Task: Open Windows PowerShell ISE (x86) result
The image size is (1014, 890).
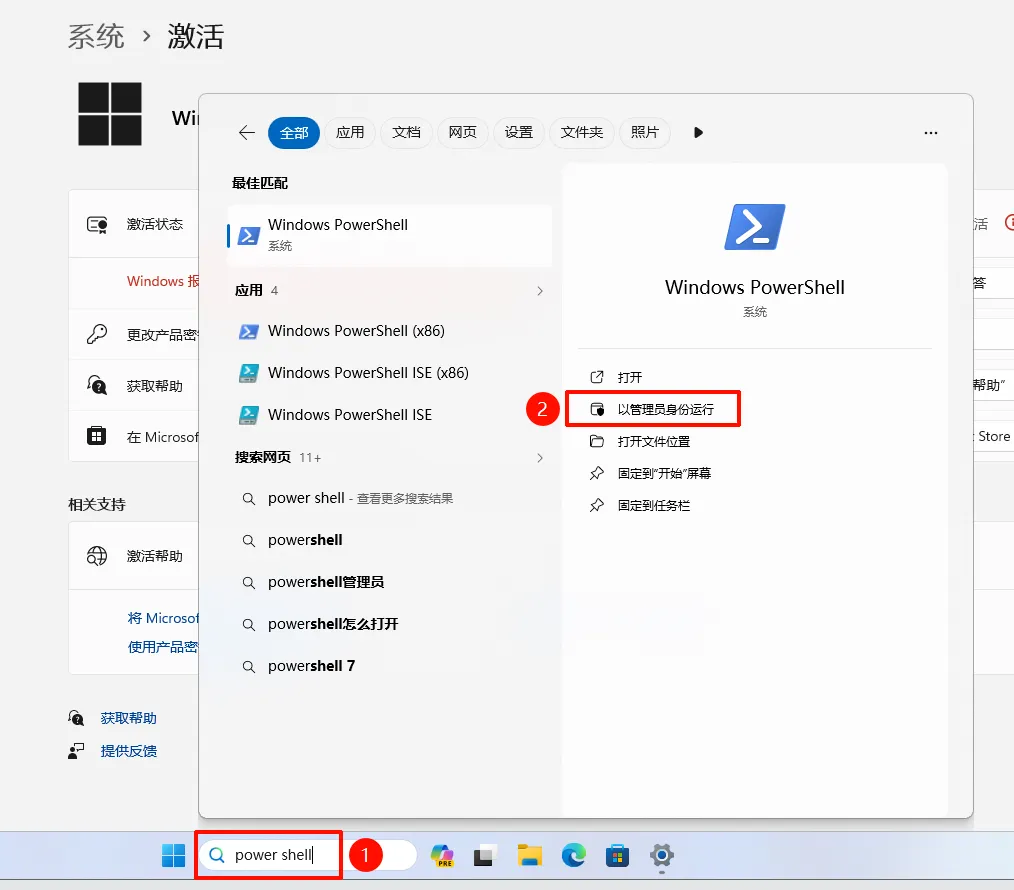Action: [390, 373]
